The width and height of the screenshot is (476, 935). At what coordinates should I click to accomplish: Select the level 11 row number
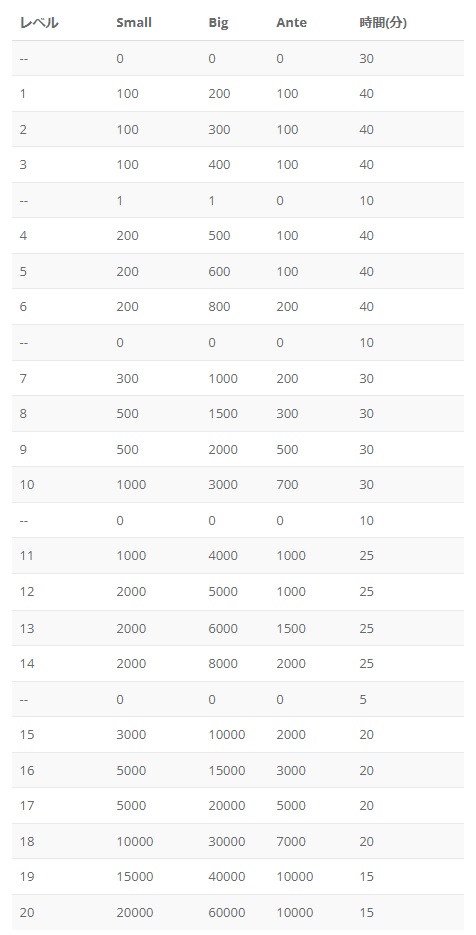26,555
